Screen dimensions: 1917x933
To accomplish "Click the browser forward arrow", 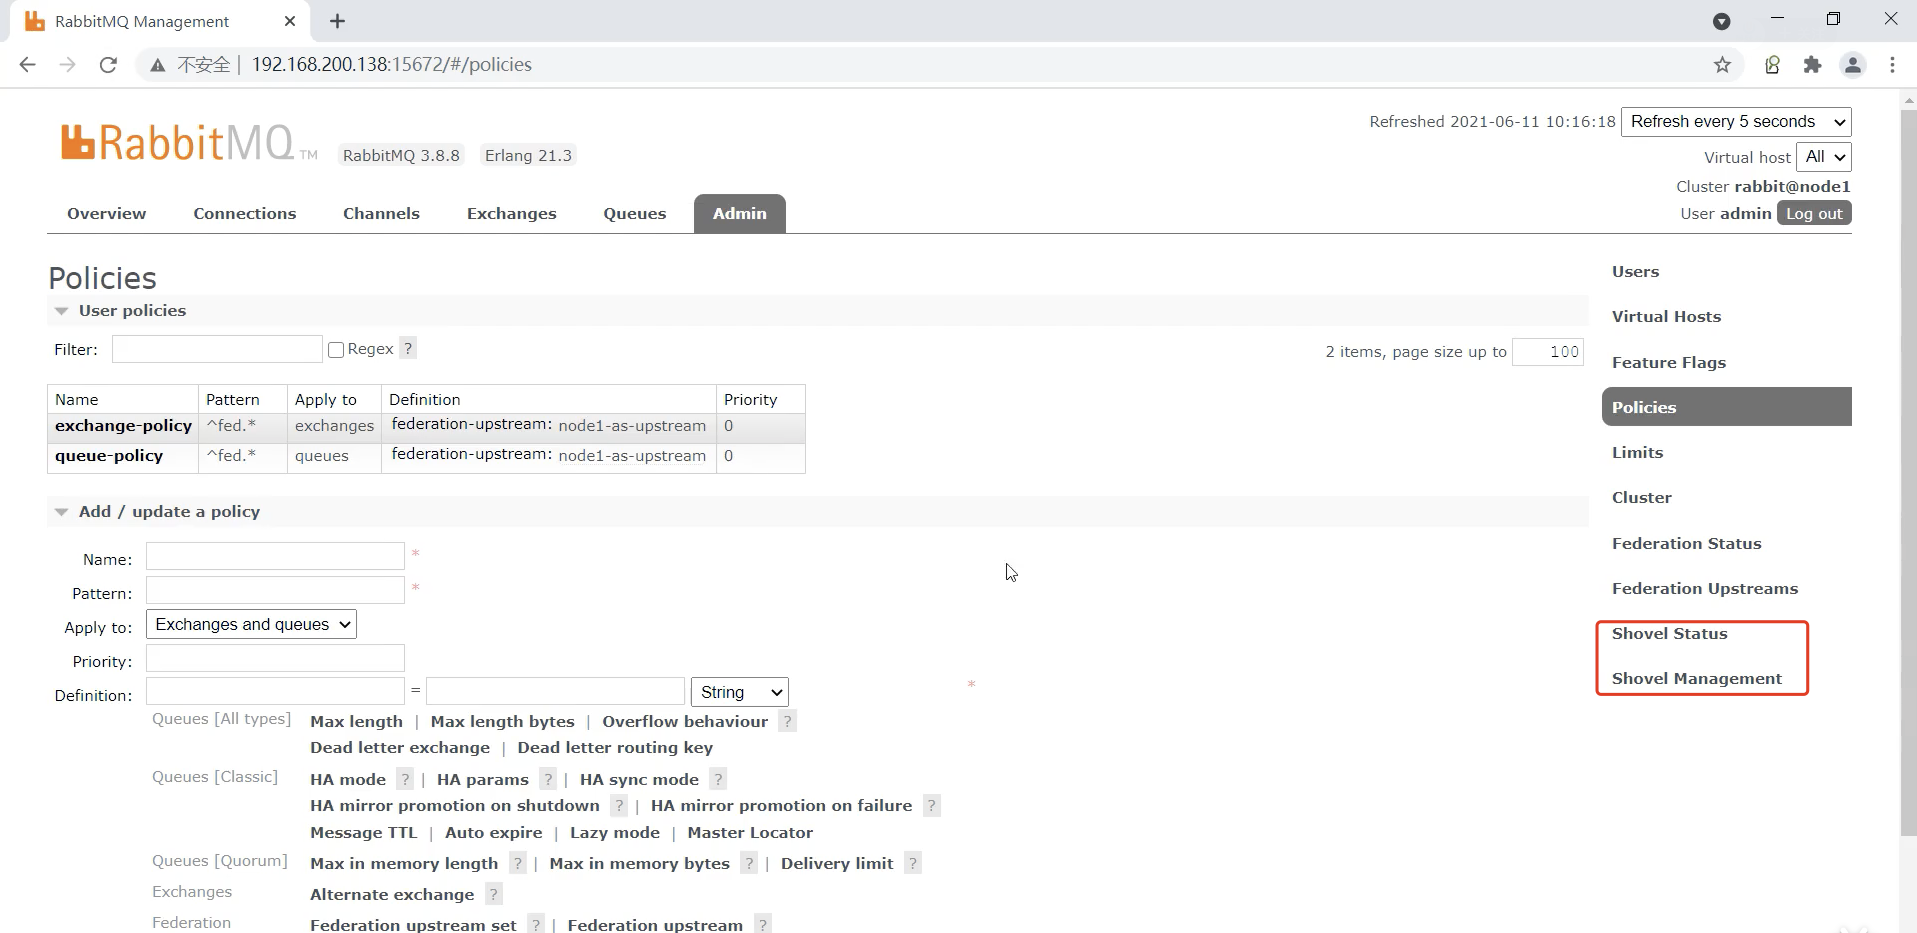I will pos(67,65).
